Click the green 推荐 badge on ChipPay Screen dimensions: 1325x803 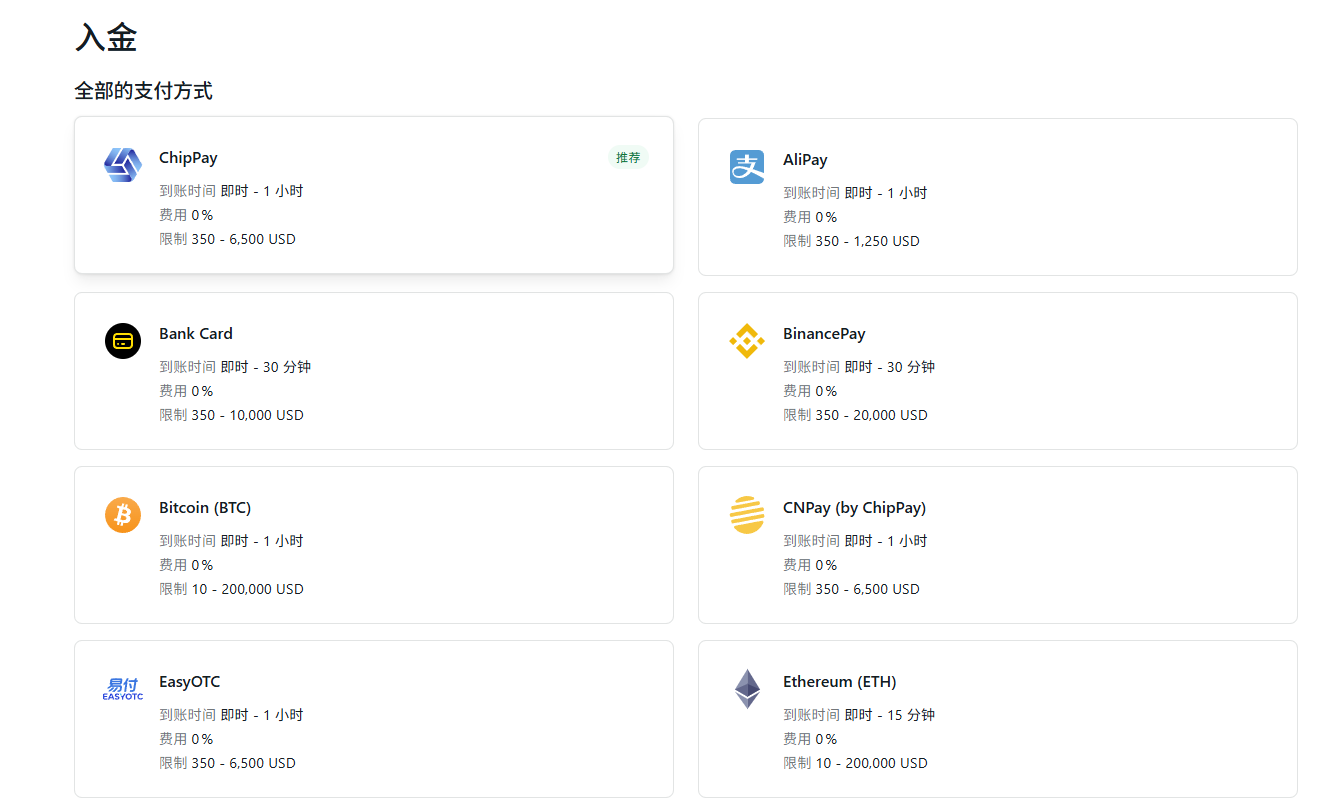click(628, 158)
